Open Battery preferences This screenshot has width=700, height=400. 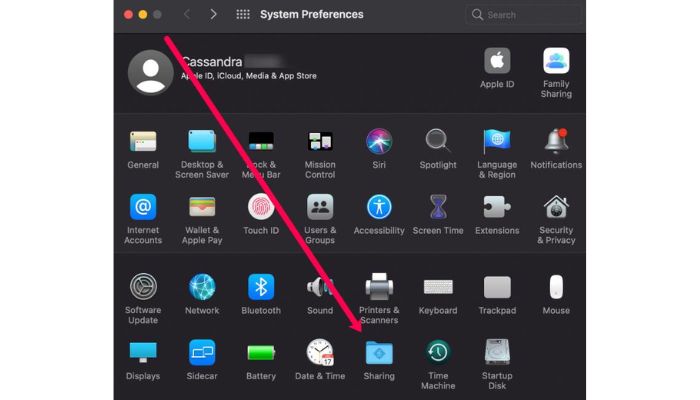[261, 353]
